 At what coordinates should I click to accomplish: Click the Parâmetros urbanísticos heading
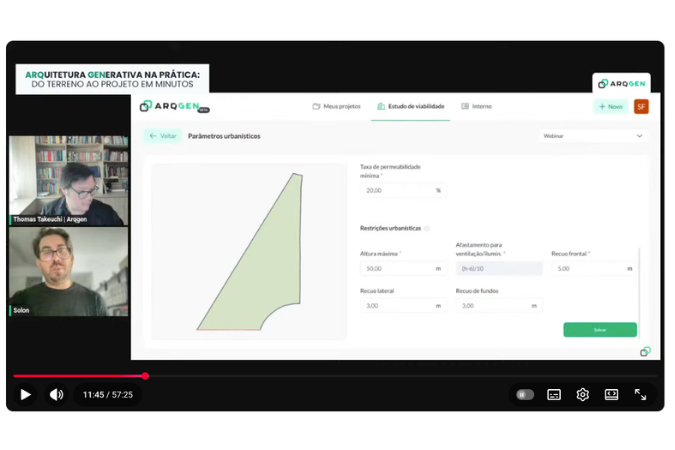pyautogui.click(x=224, y=136)
